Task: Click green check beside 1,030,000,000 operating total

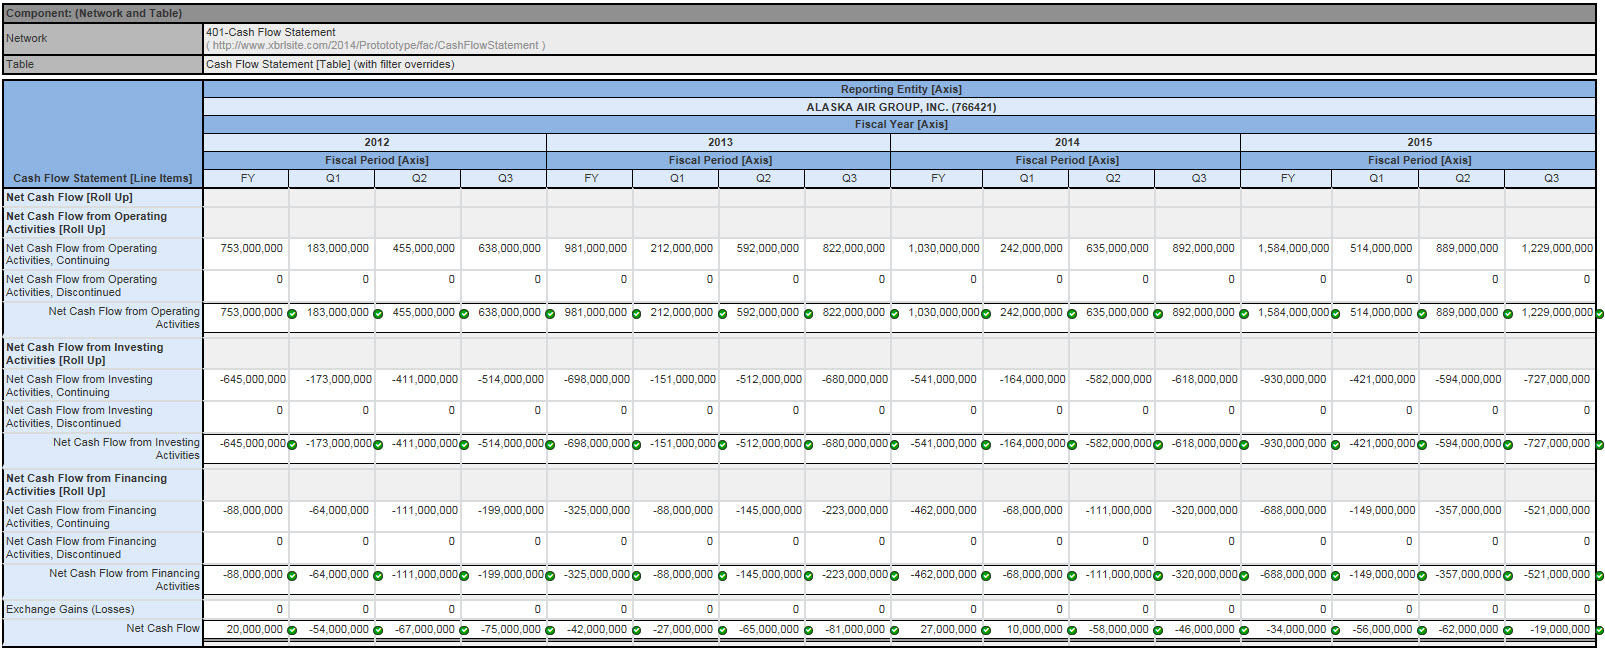Action: pos(986,314)
